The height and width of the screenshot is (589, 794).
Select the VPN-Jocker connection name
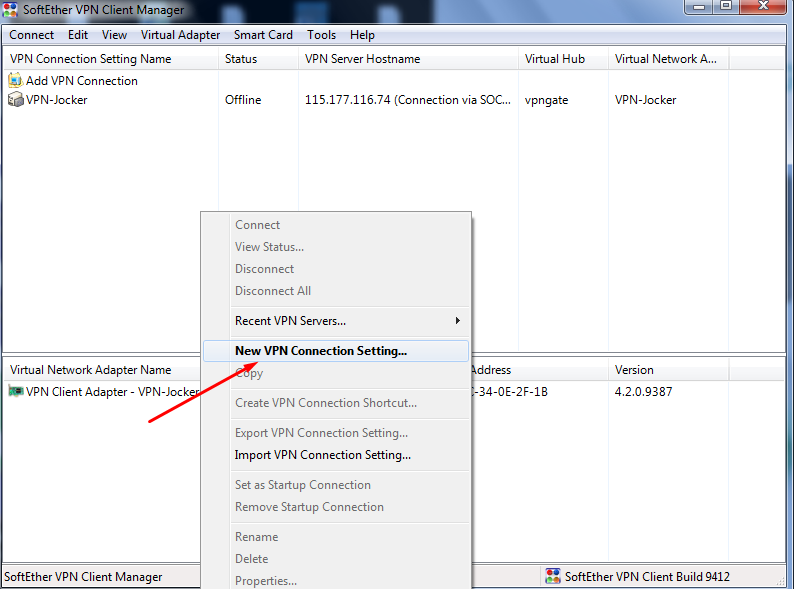pyautogui.click(x=57, y=100)
